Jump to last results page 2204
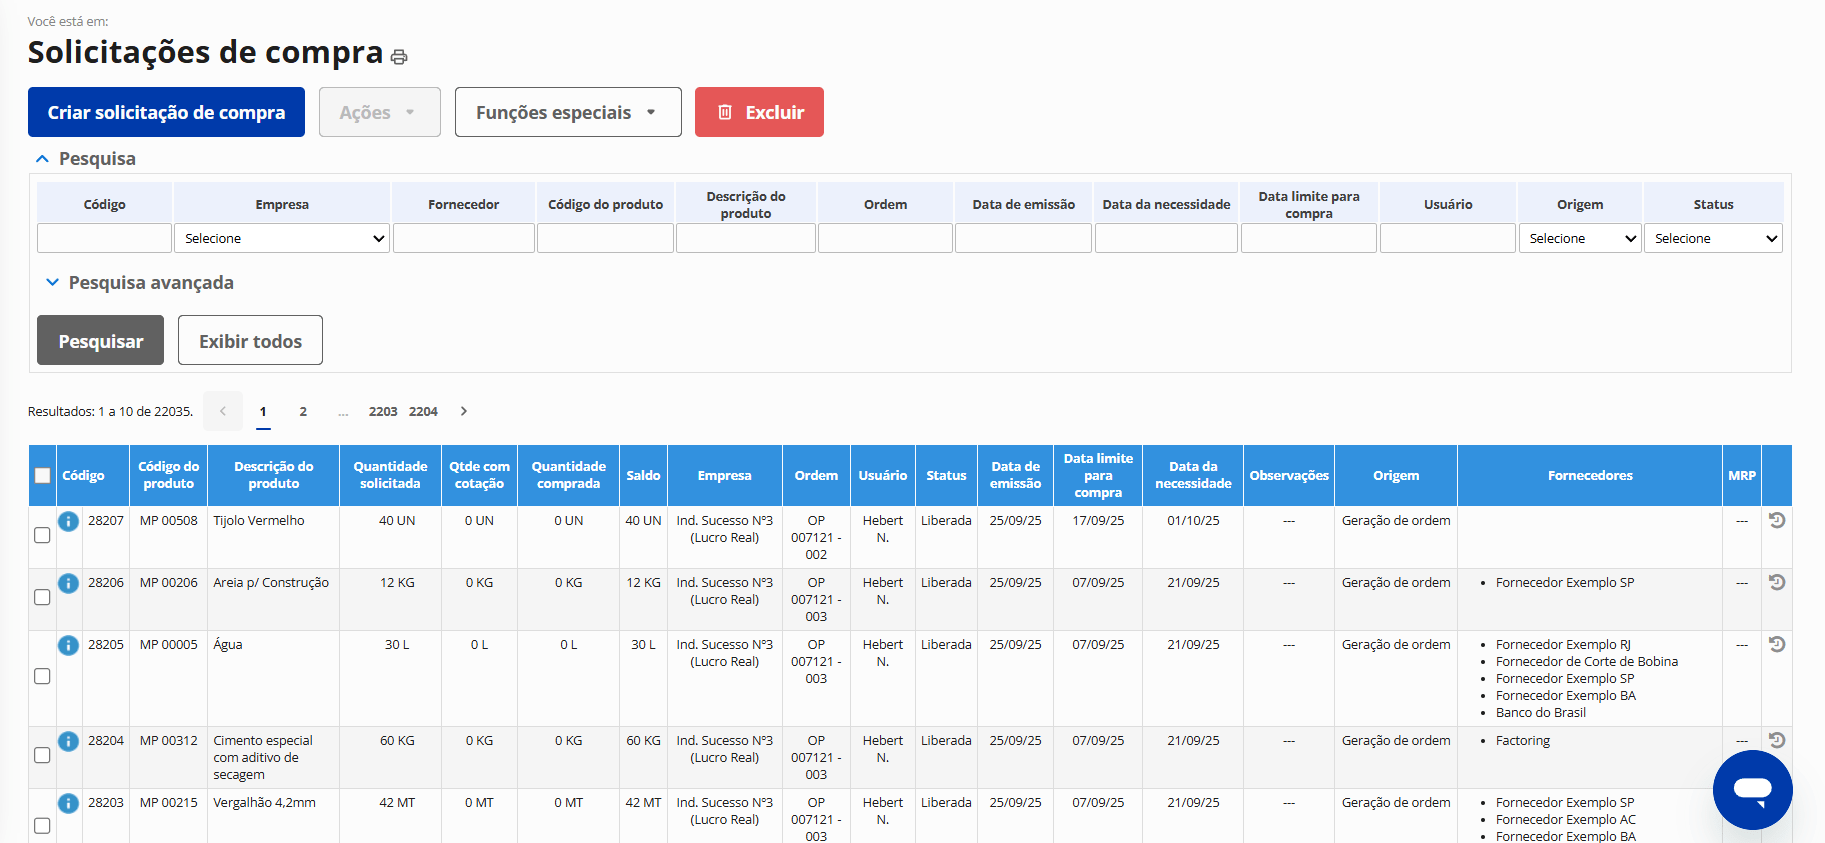1825x843 pixels. 423,411
